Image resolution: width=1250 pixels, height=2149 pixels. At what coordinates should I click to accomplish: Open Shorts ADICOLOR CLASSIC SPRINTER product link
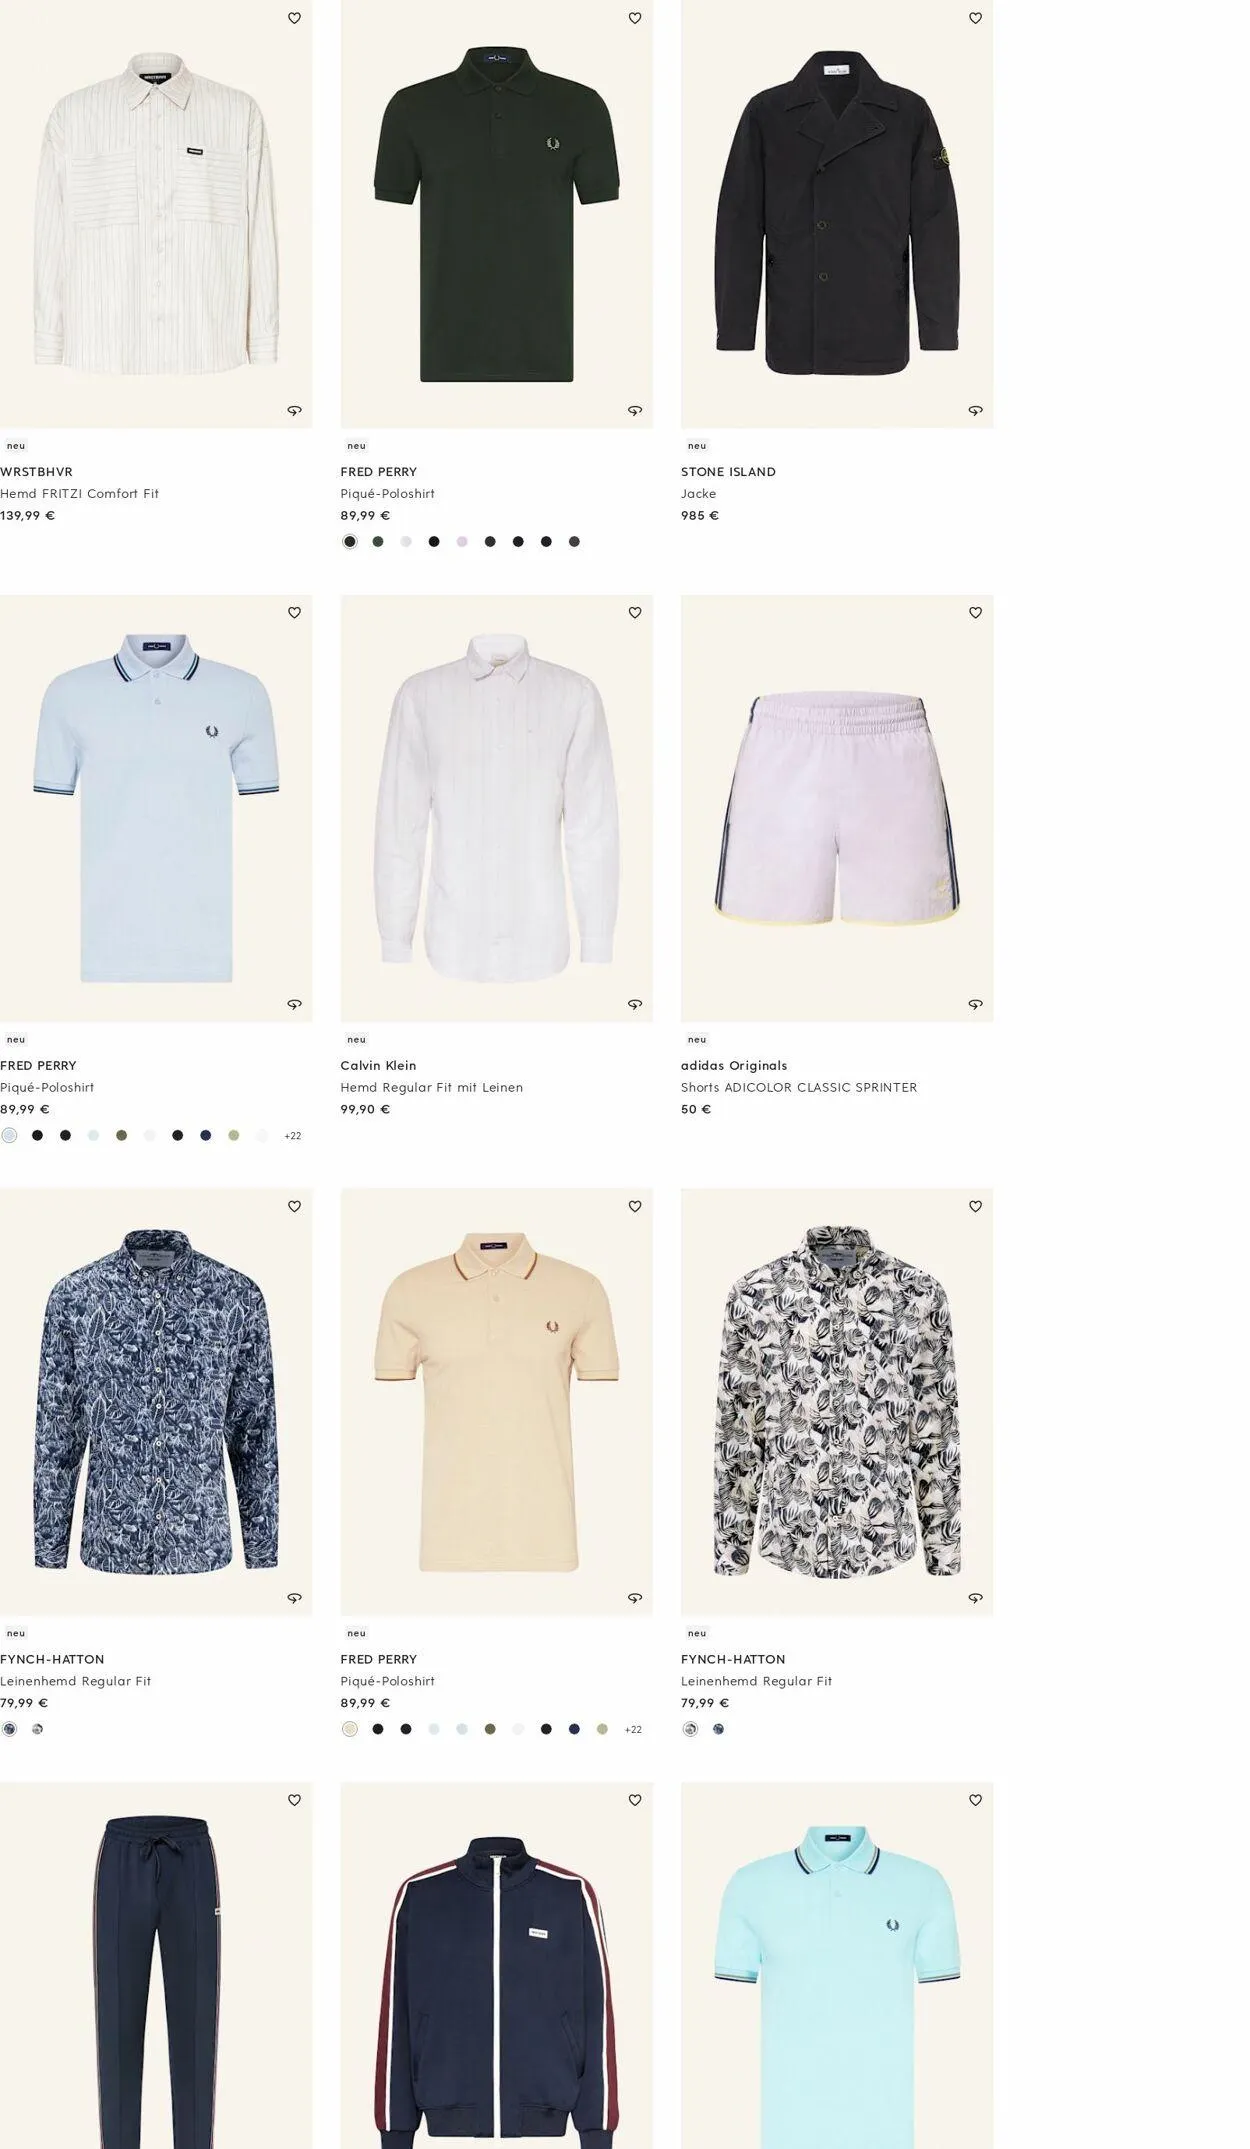pos(799,1087)
